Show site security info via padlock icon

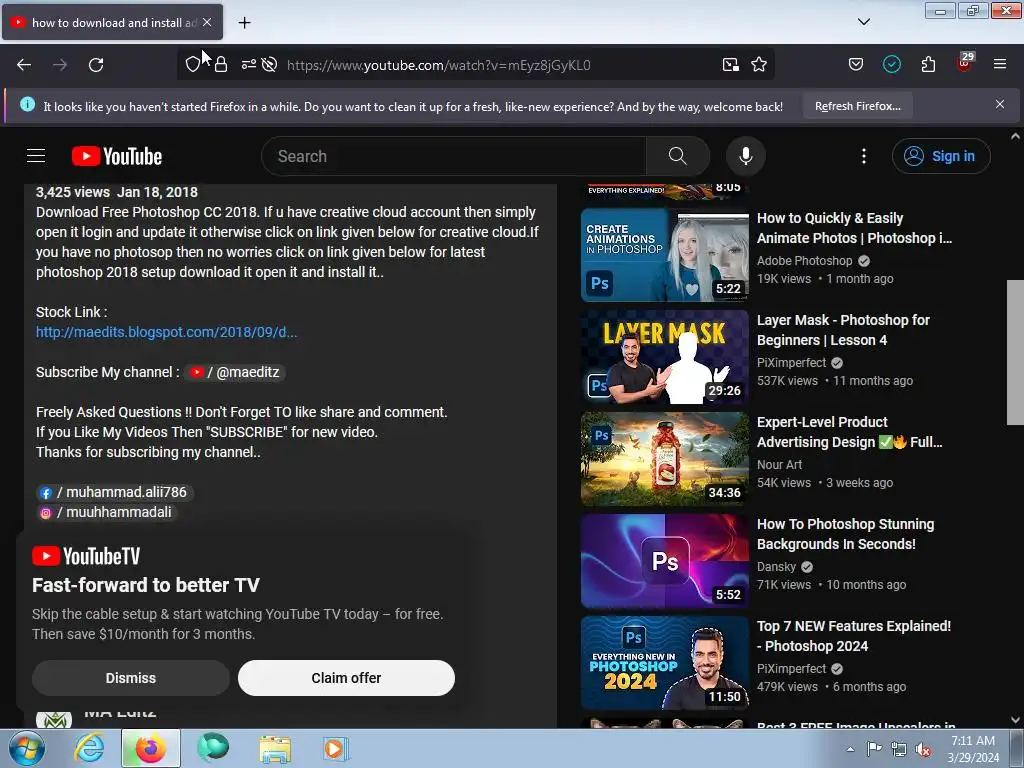(x=221, y=65)
